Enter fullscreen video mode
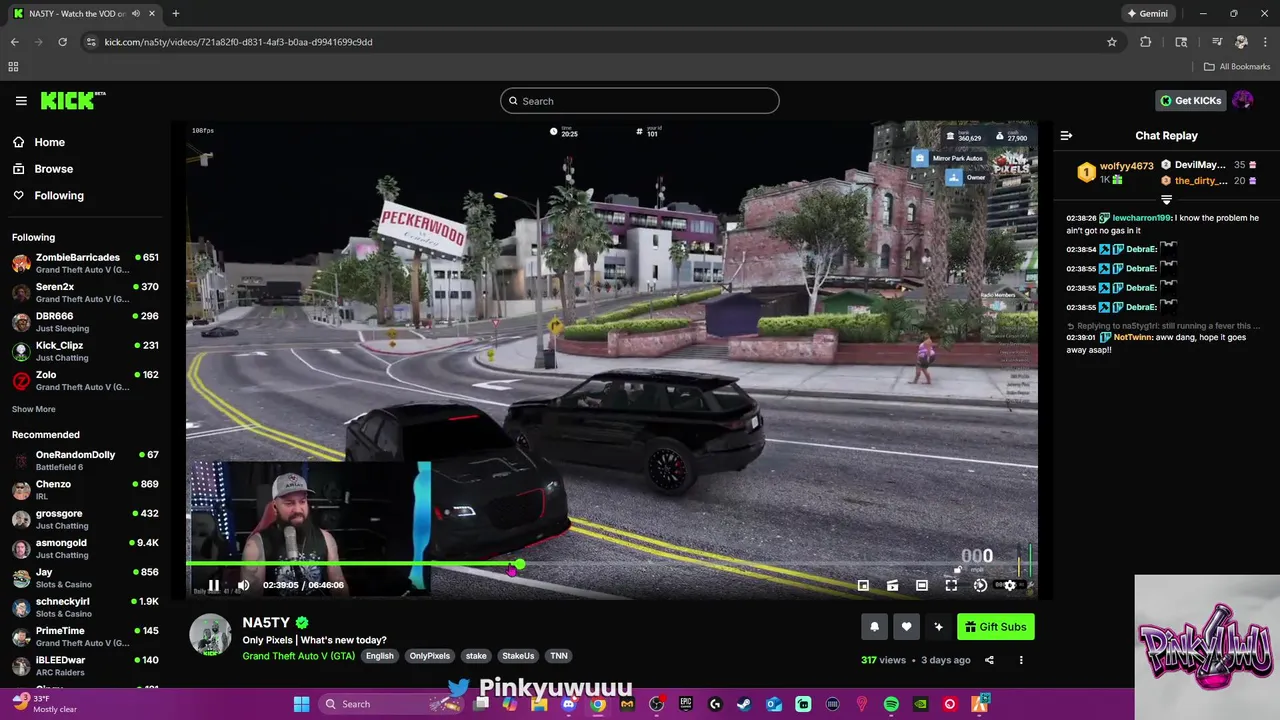Screen dimensions: 1280x720 click(x=951, y=585)
